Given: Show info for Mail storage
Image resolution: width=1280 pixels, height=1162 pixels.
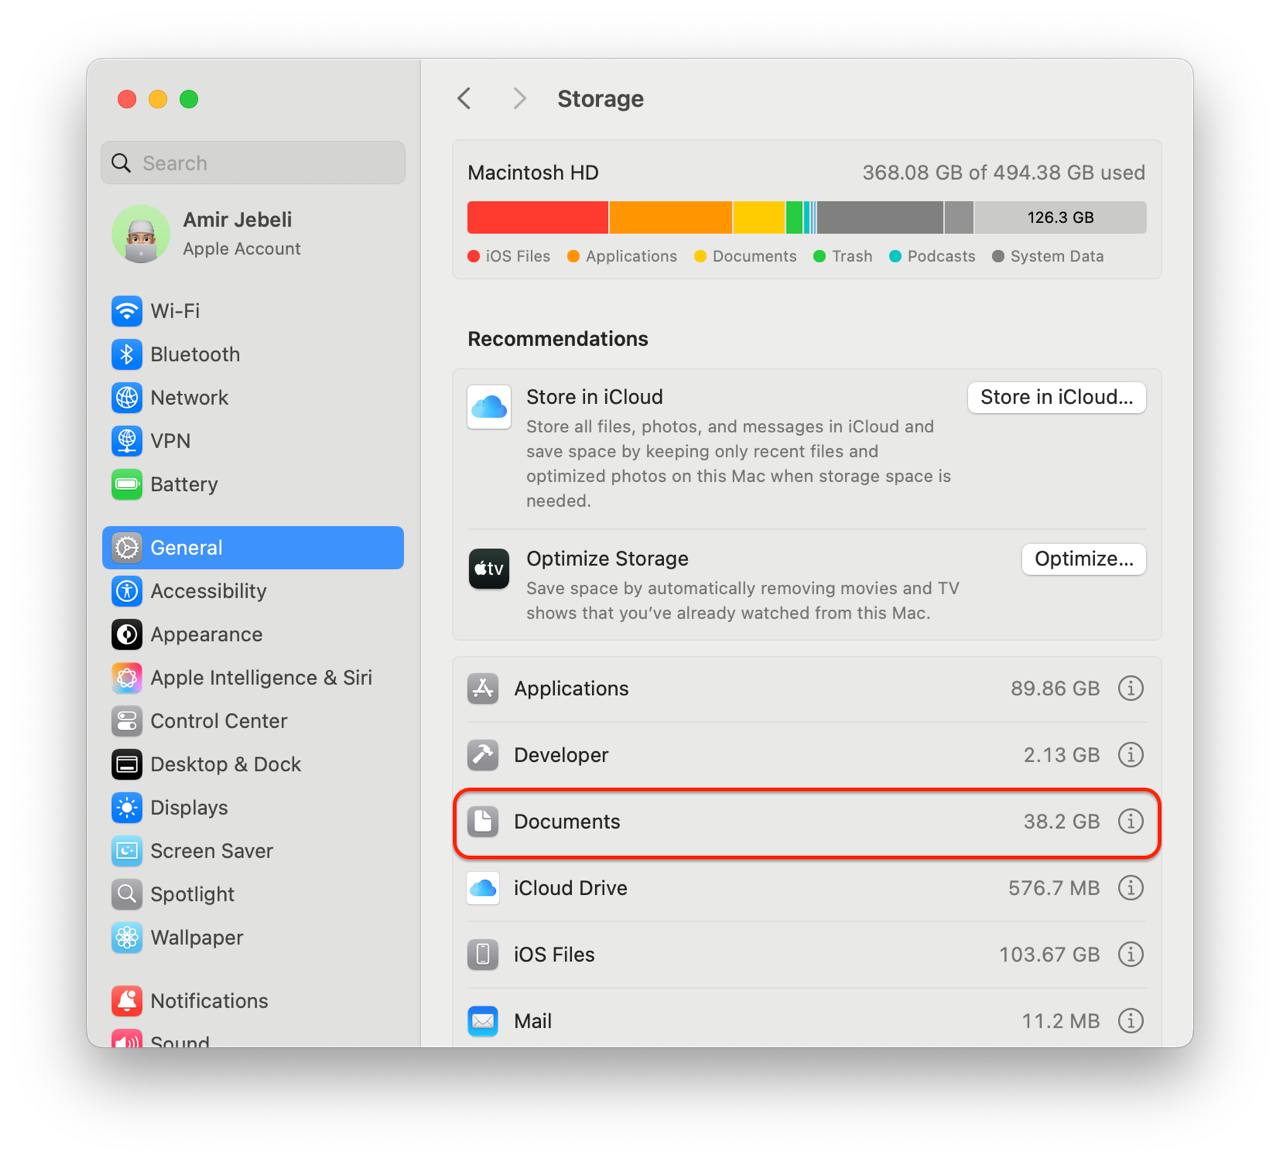Looking at the screenshot, I should (x=1131, y=1021).
